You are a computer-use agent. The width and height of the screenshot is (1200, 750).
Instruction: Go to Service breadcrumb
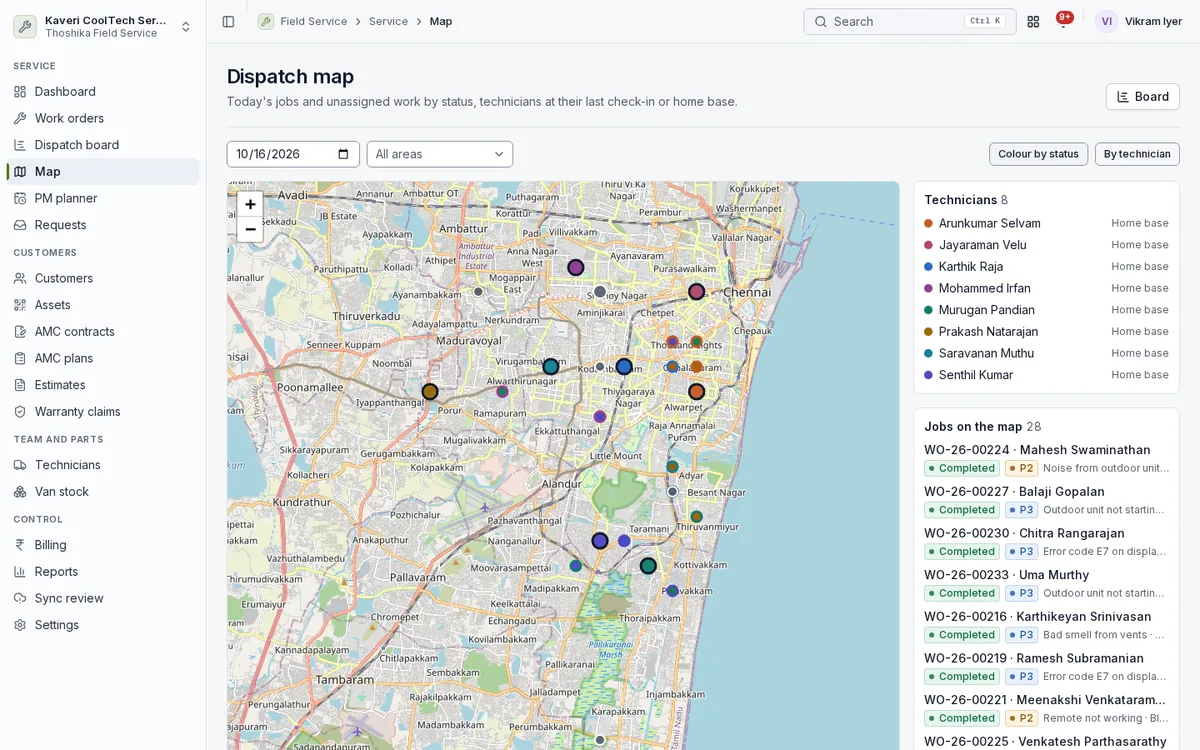click(x=388, y=21)
